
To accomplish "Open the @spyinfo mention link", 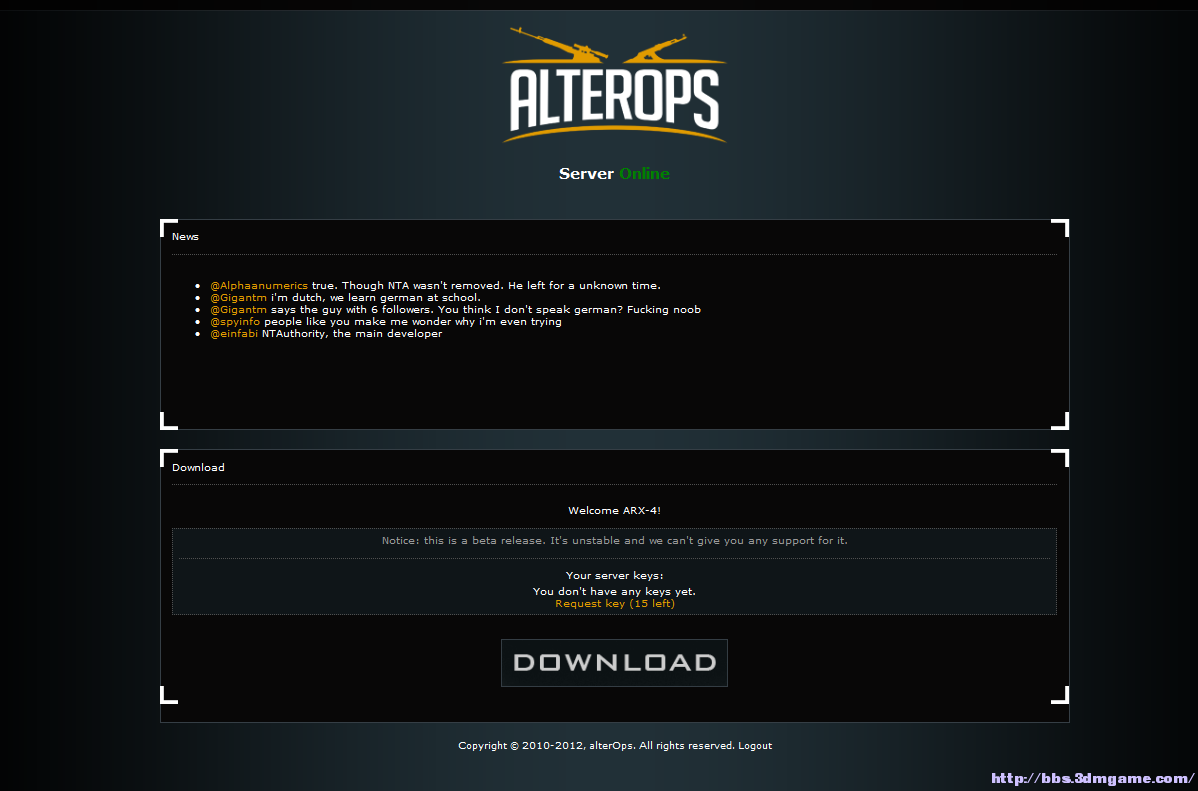I will tap(235, 322).
